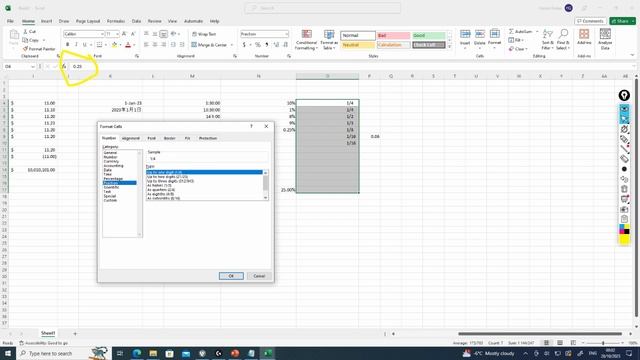640x360 pixels.
Task: Apply Comma Style from Number group
Action: coord(267,45)
